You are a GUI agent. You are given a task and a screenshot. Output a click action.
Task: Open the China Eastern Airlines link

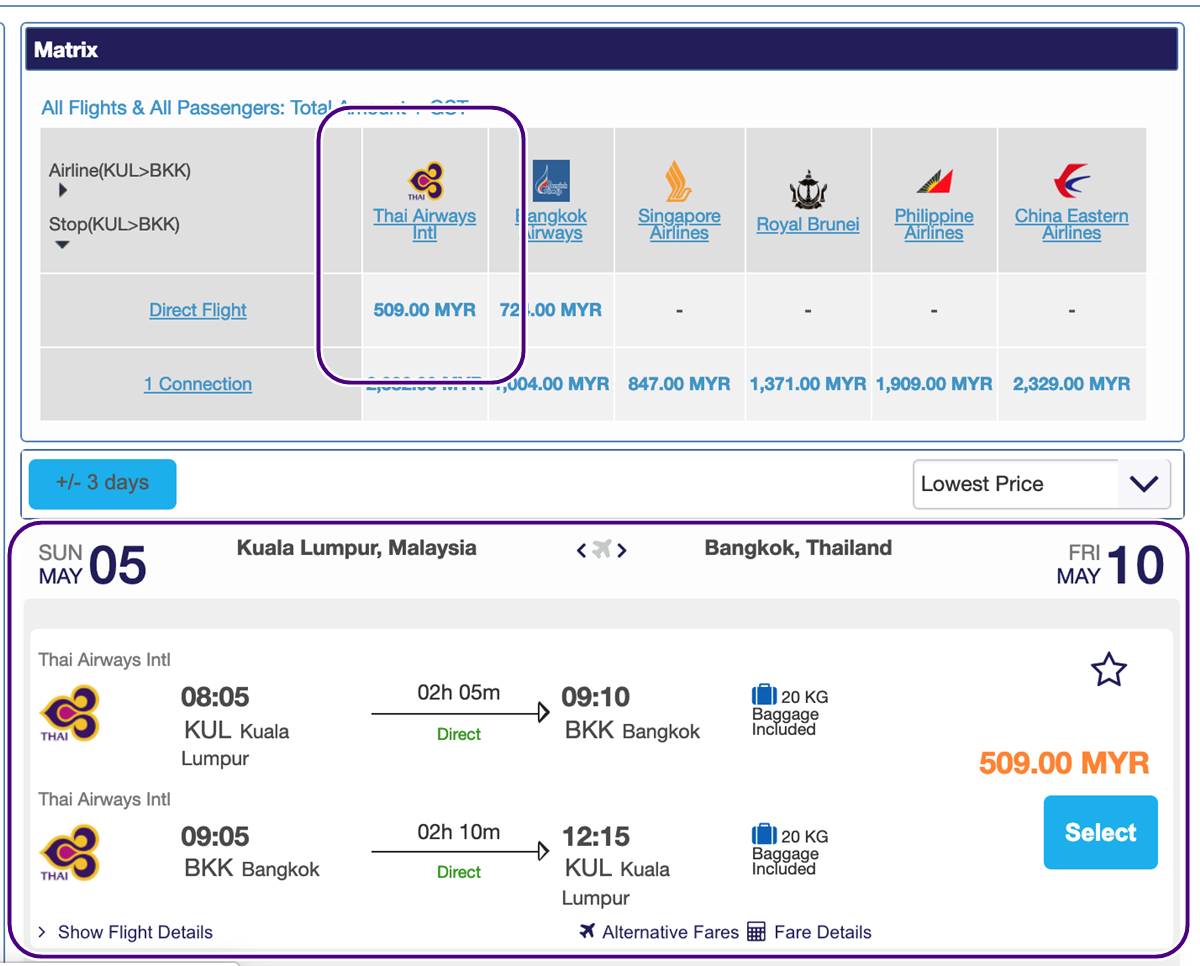(x=1072, y=224)
